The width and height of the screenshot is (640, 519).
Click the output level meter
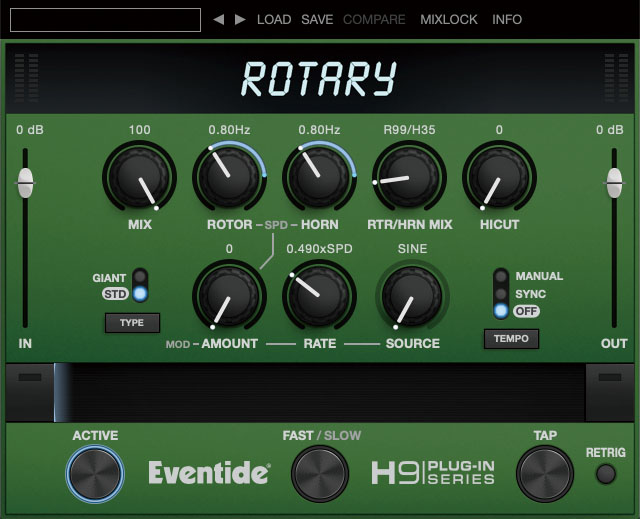(616, 78)
